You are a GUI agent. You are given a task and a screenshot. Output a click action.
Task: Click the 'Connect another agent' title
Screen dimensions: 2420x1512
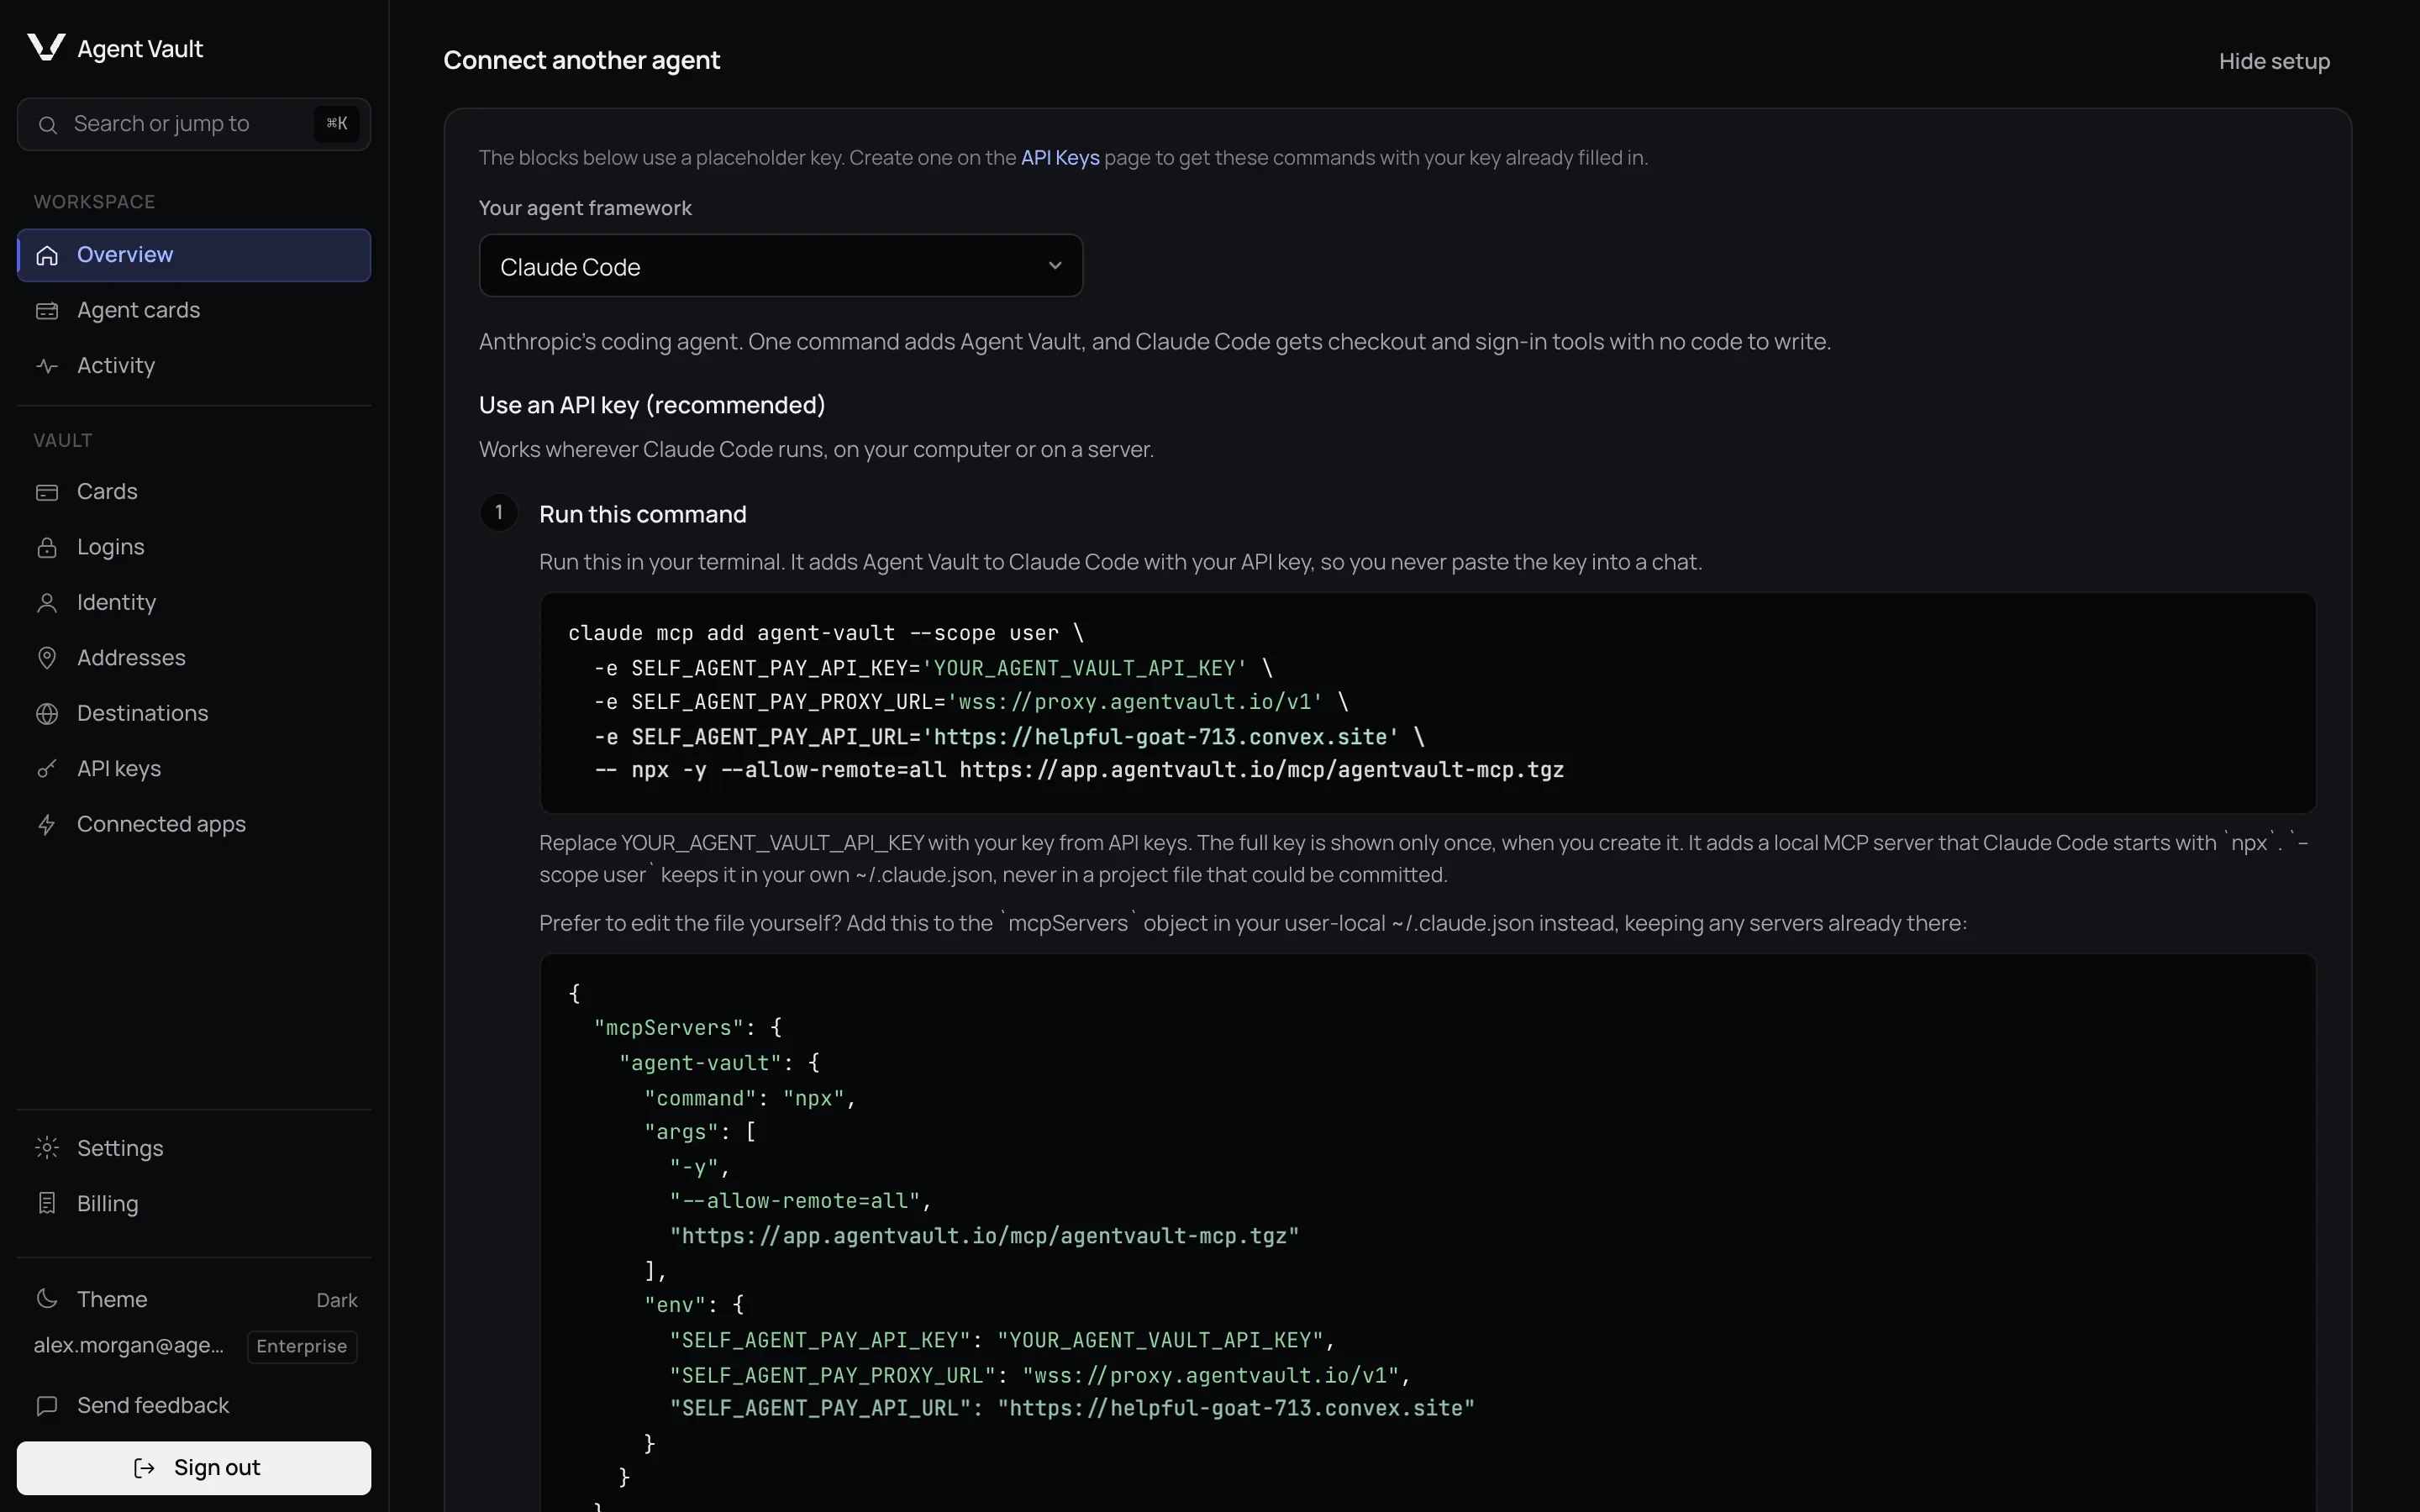click(581, 61)
